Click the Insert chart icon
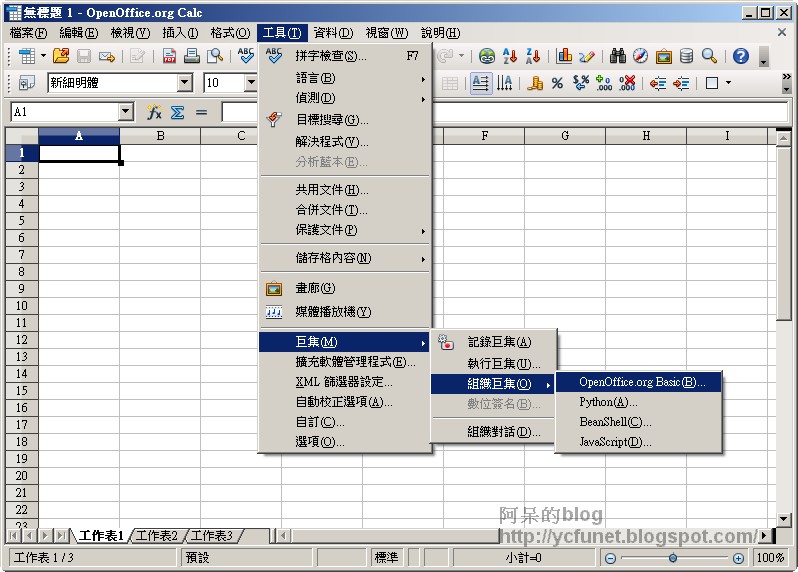This screenshot has height=572, width=798. [564, 56]
